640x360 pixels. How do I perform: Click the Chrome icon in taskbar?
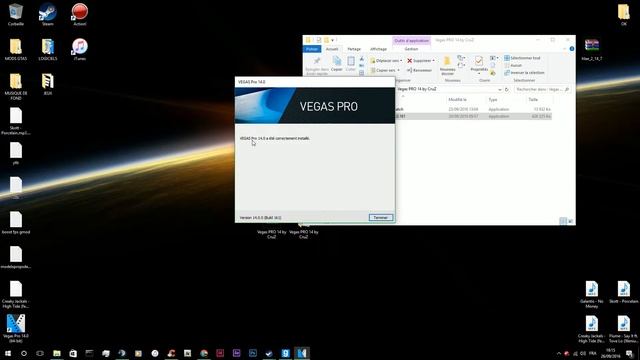[x=204, y=353]
